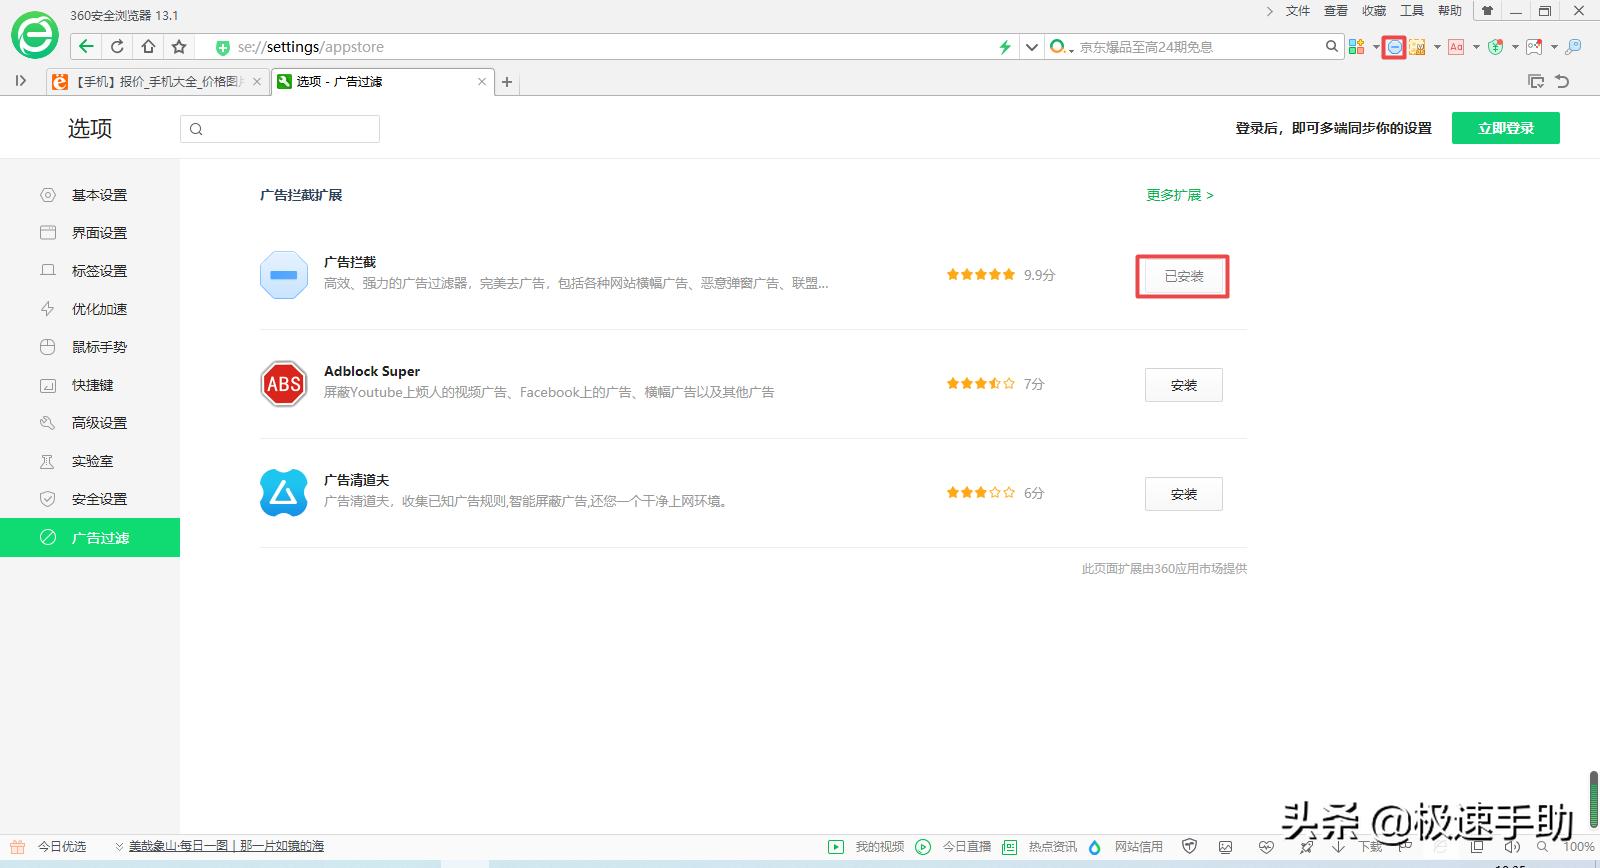
Task: Open 美哉象山 每日一图 news link
Action: [226, 846]
